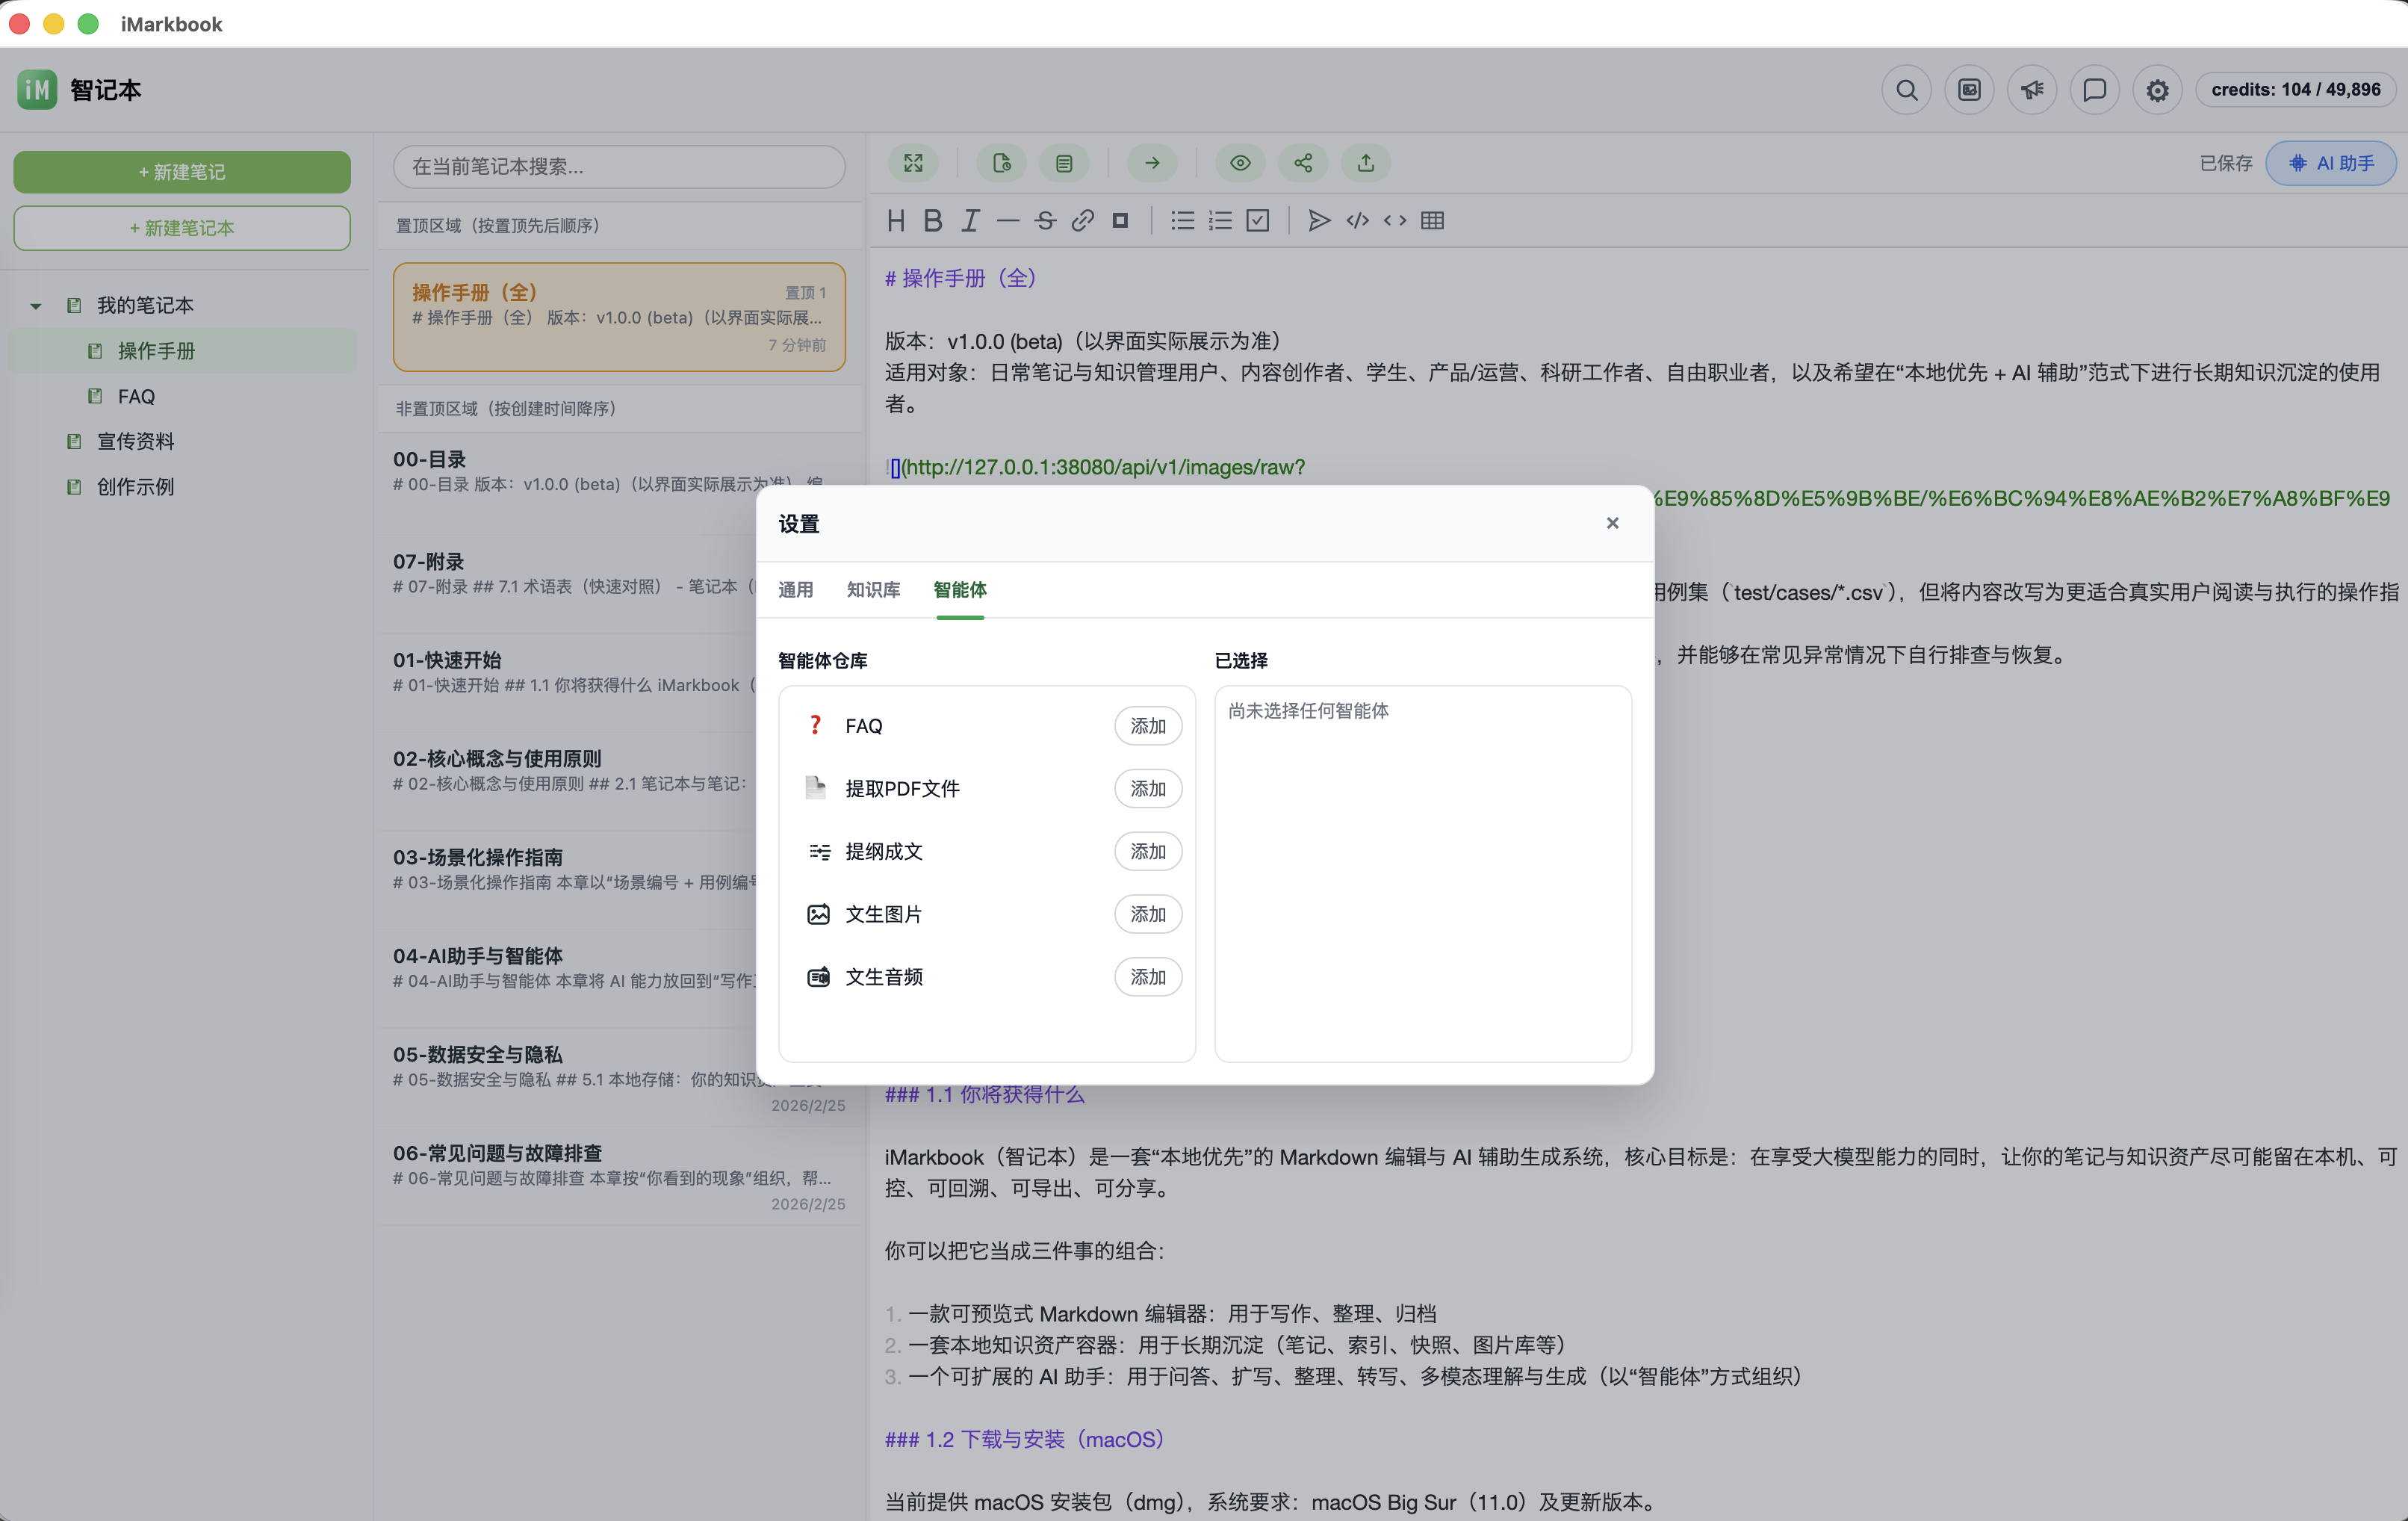The height and width of the screenshot is (1521, 2408).
Task: Insert task checkbox list from toolbar
Action: (x=1258, y=221)
